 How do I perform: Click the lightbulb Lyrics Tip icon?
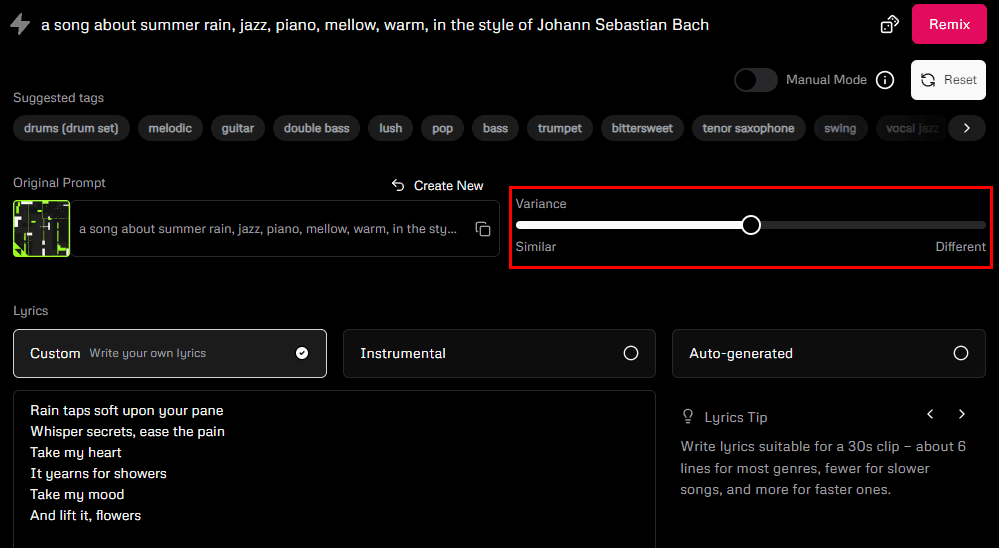[688, 416]
